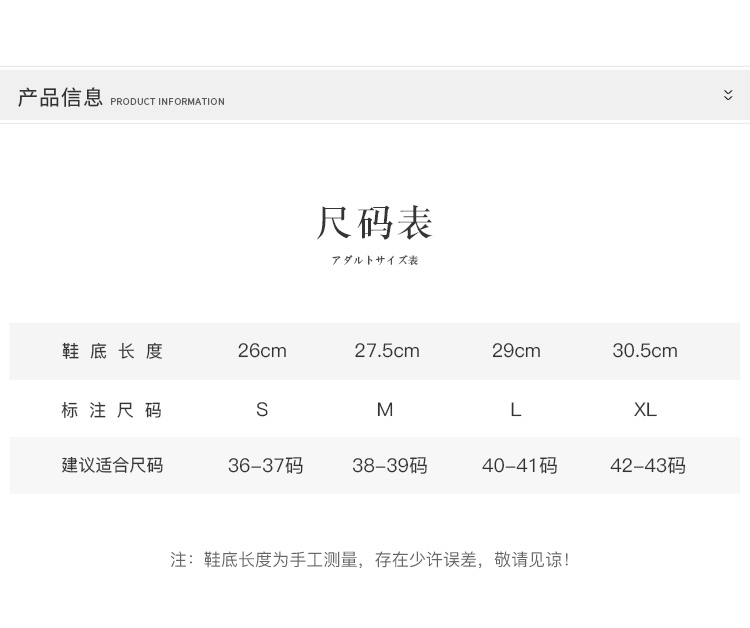Select the 26cm cell
The width and height of the screenshot is (750, 628).
click(262, 351)
